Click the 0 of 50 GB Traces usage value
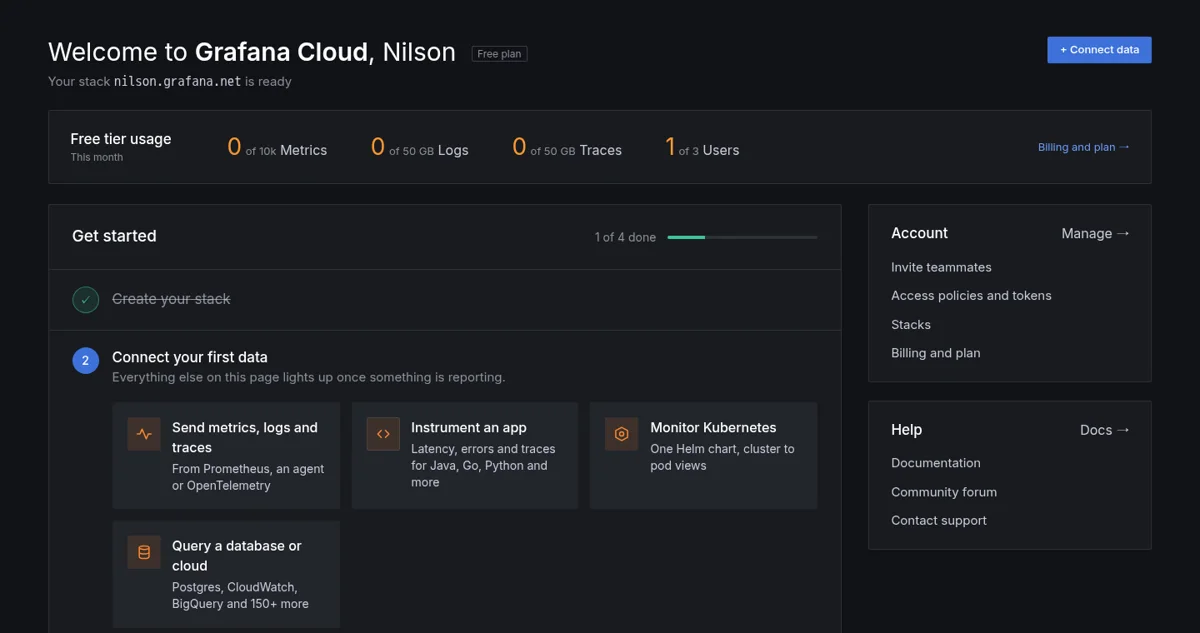This screenshot has width=1200, height=633. (x=567, y=148)
